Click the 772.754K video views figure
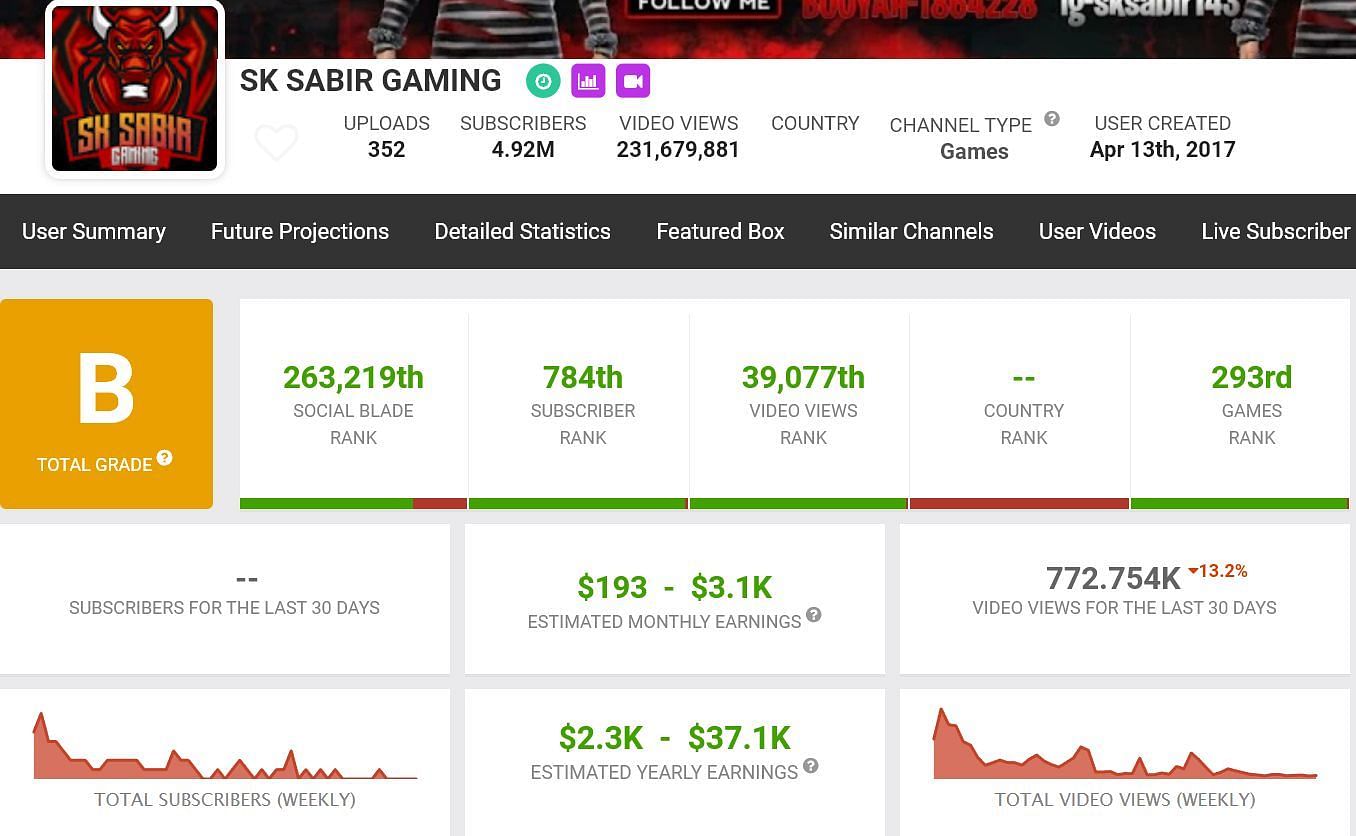The height and width of the screenshot is (836, 1356). coord(1113,578)
